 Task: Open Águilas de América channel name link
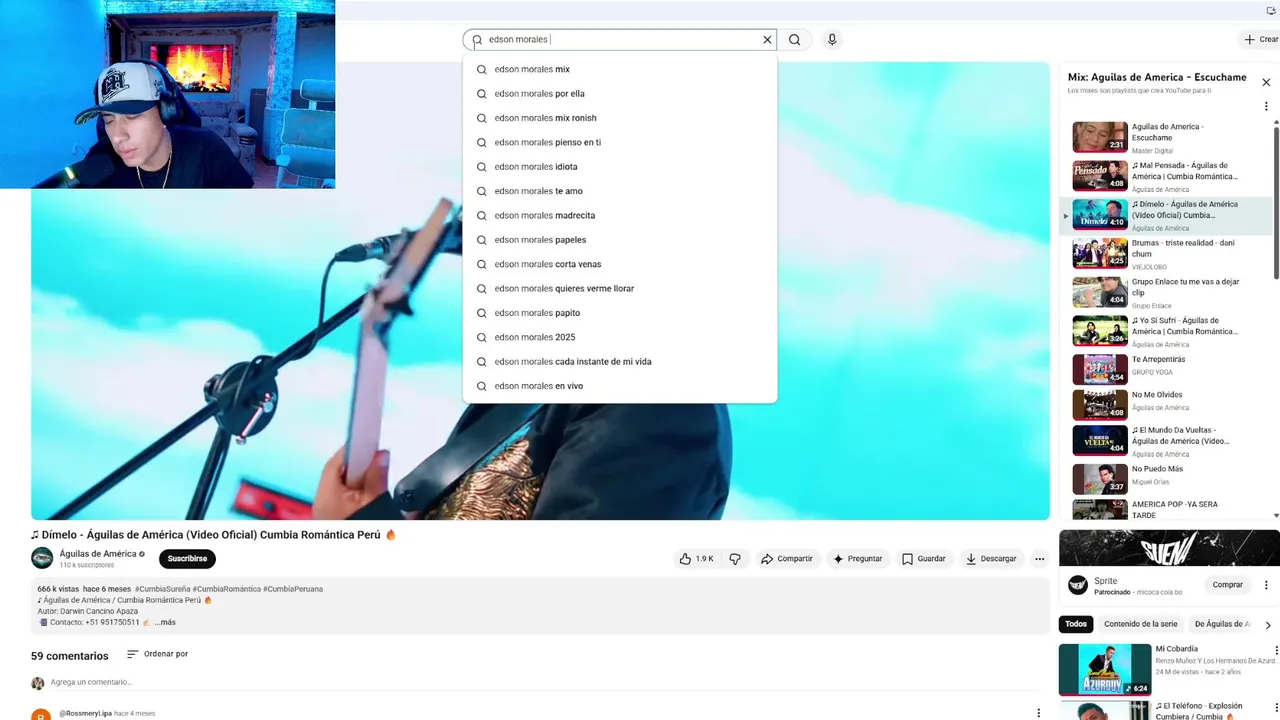point(98,554)
